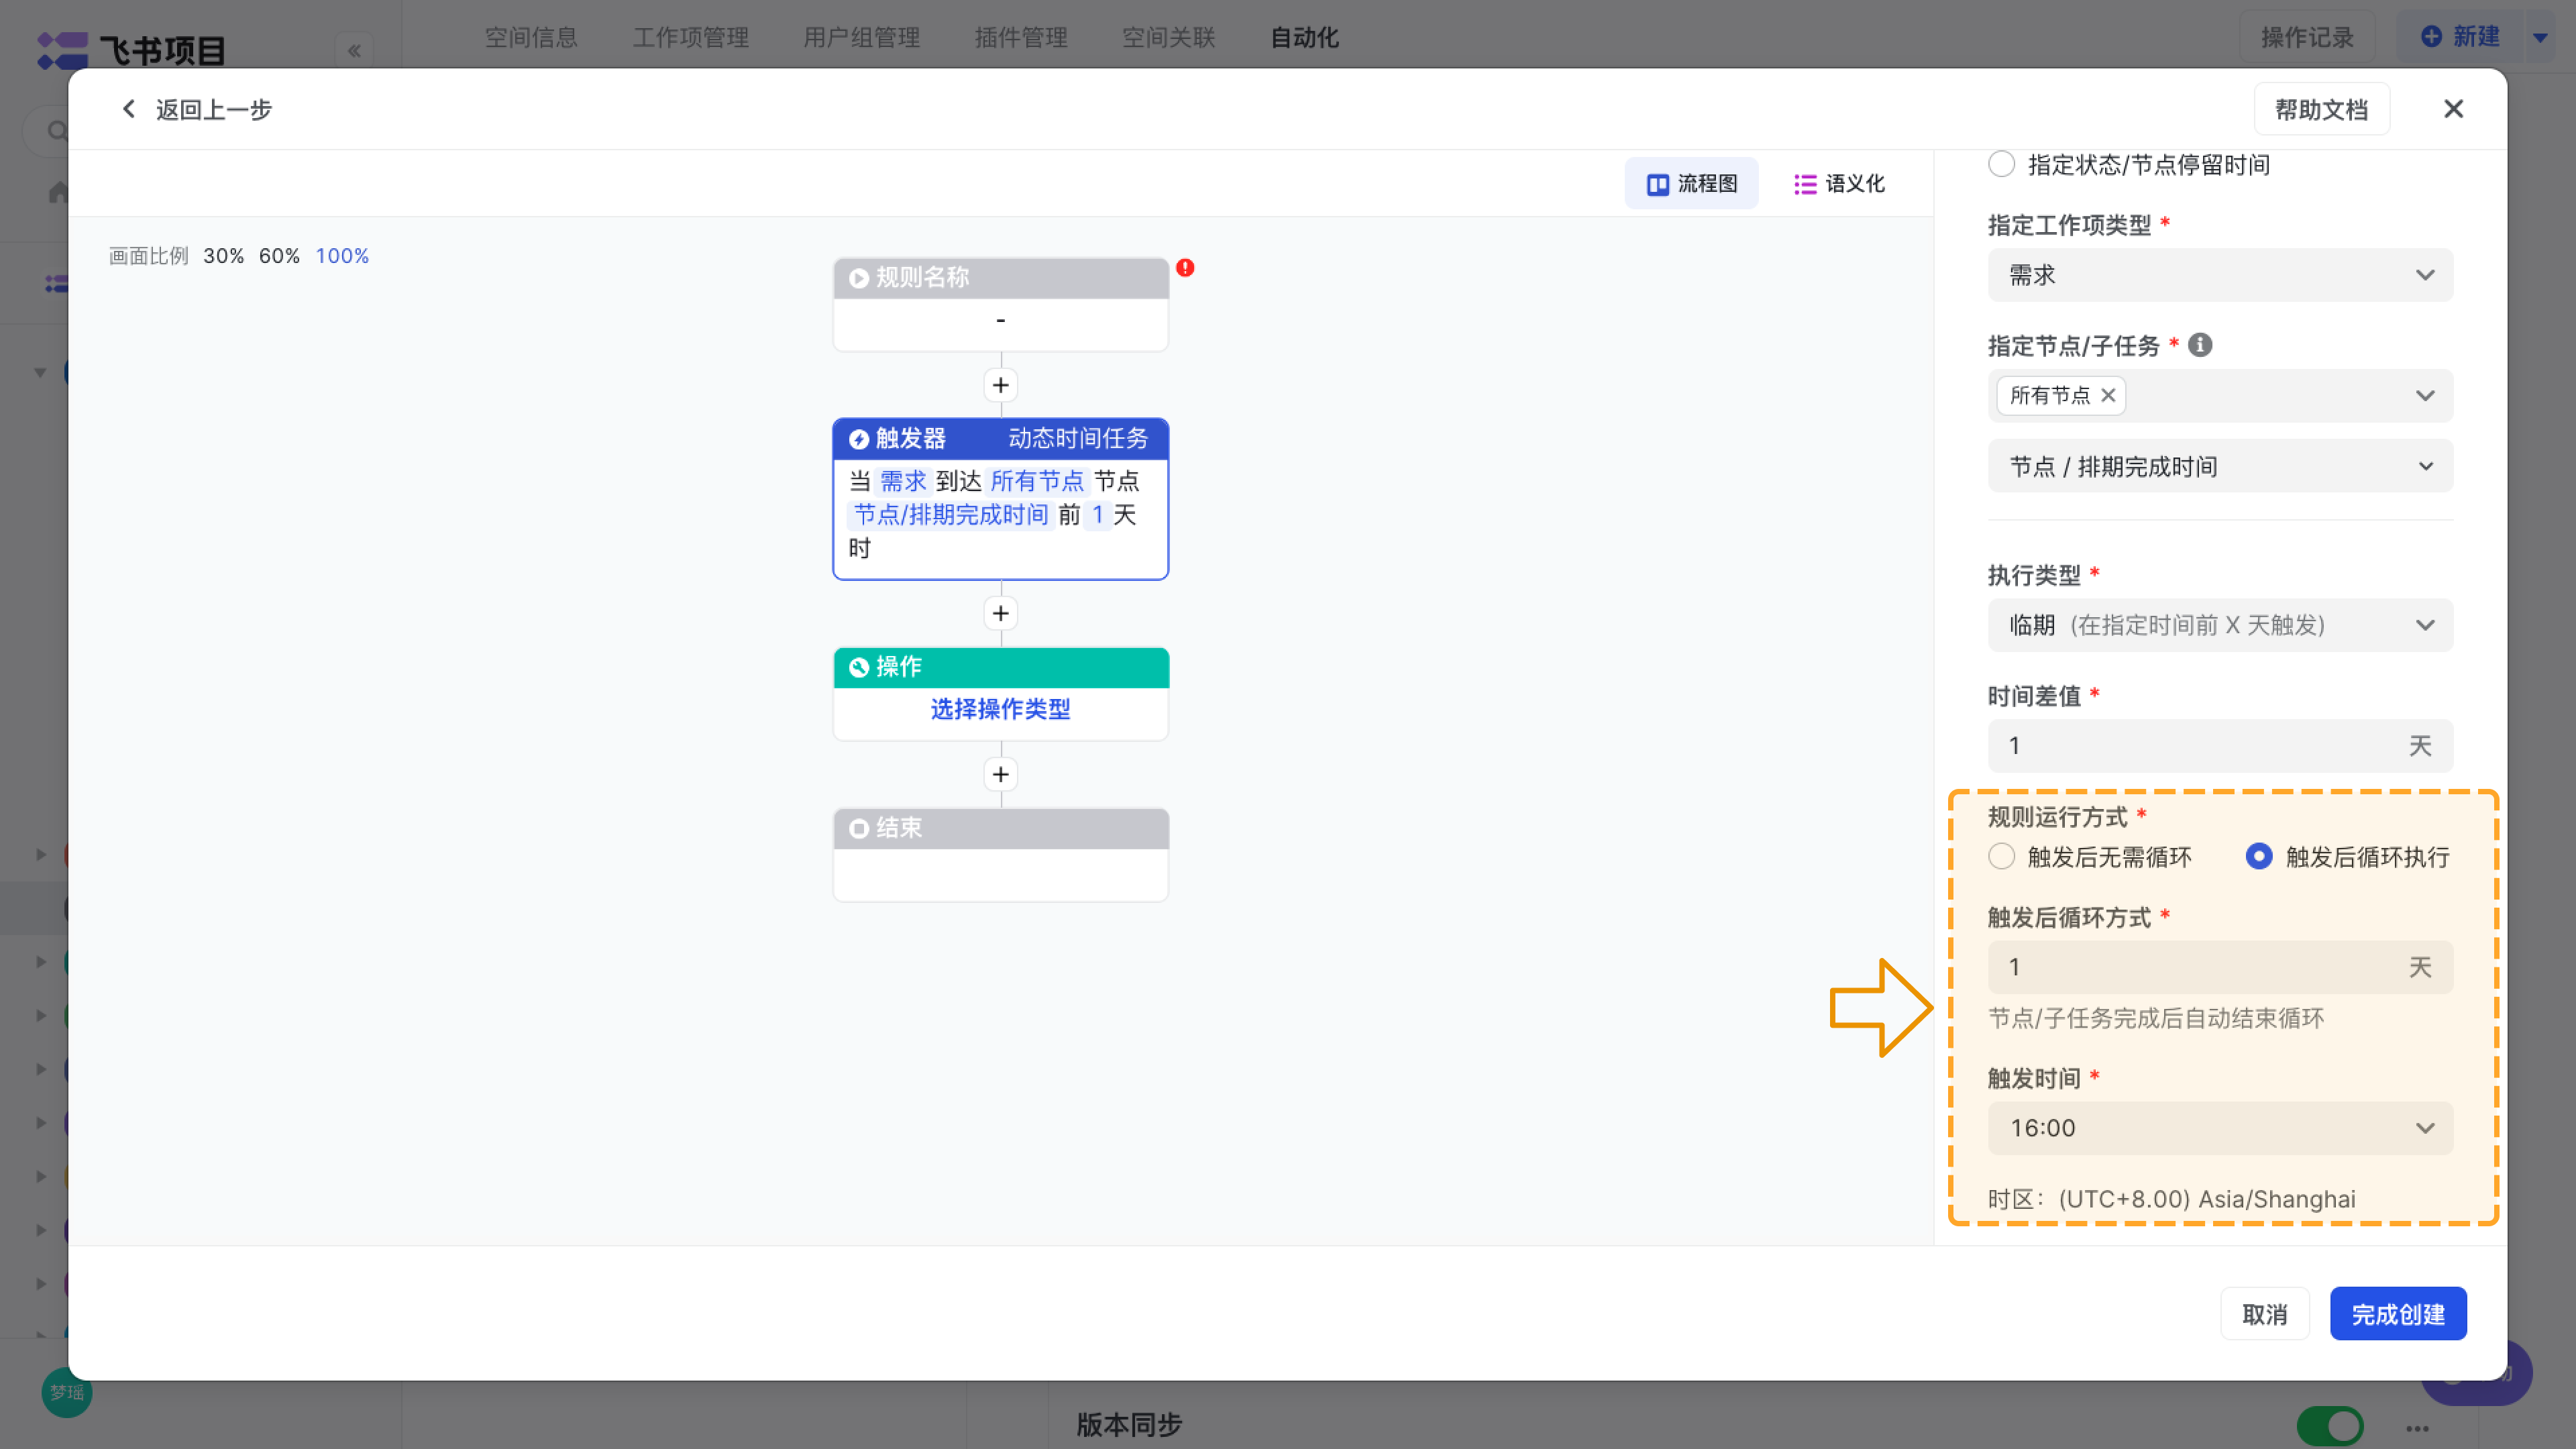
Task: Click the 梦瑶 user avatar
Action: (67, 1392)
